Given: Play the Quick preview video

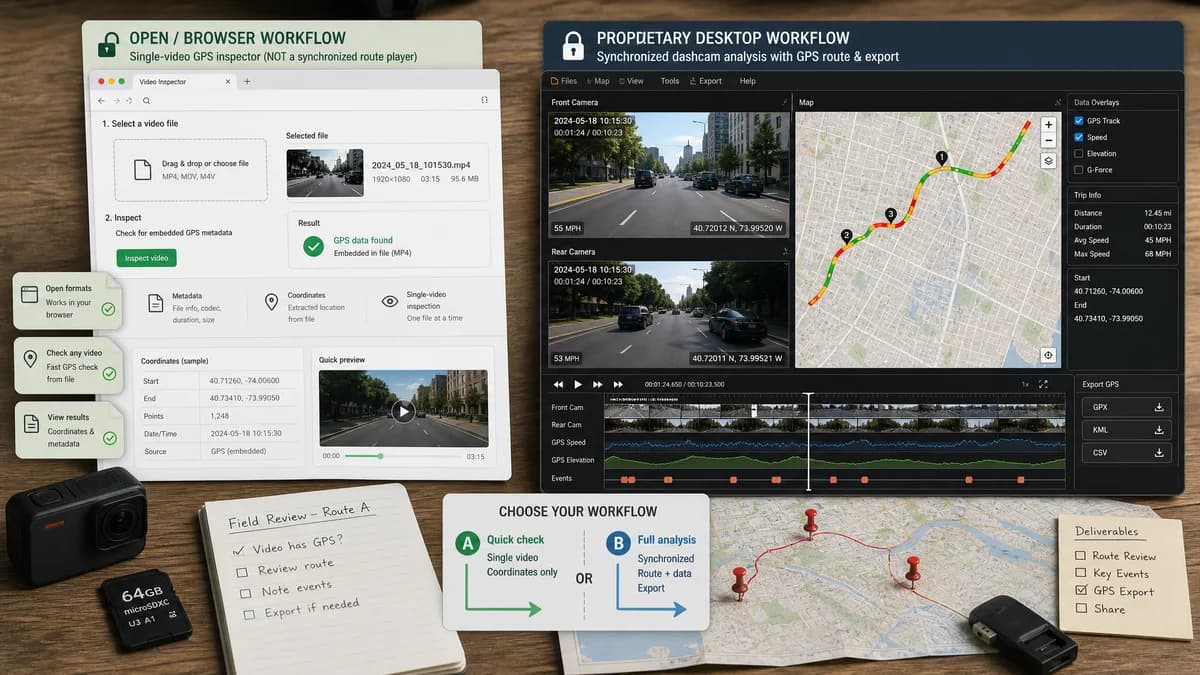Looking at the screenshot, I should 403,410.
